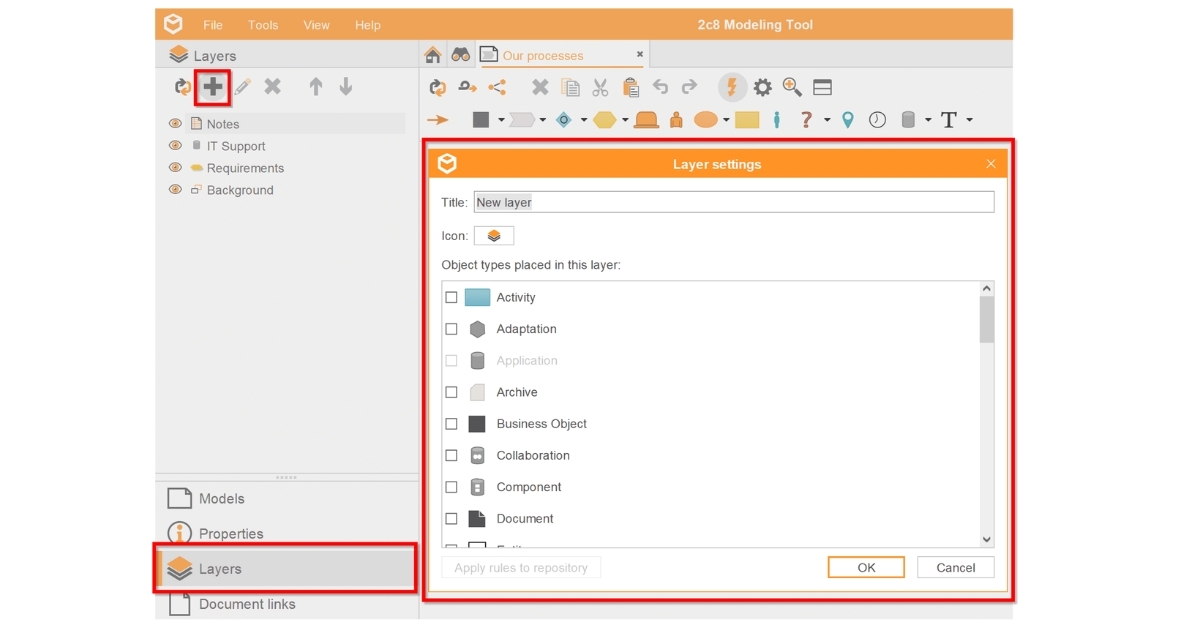Open dropdown arrow beside grey process arrow symbol

542,120
